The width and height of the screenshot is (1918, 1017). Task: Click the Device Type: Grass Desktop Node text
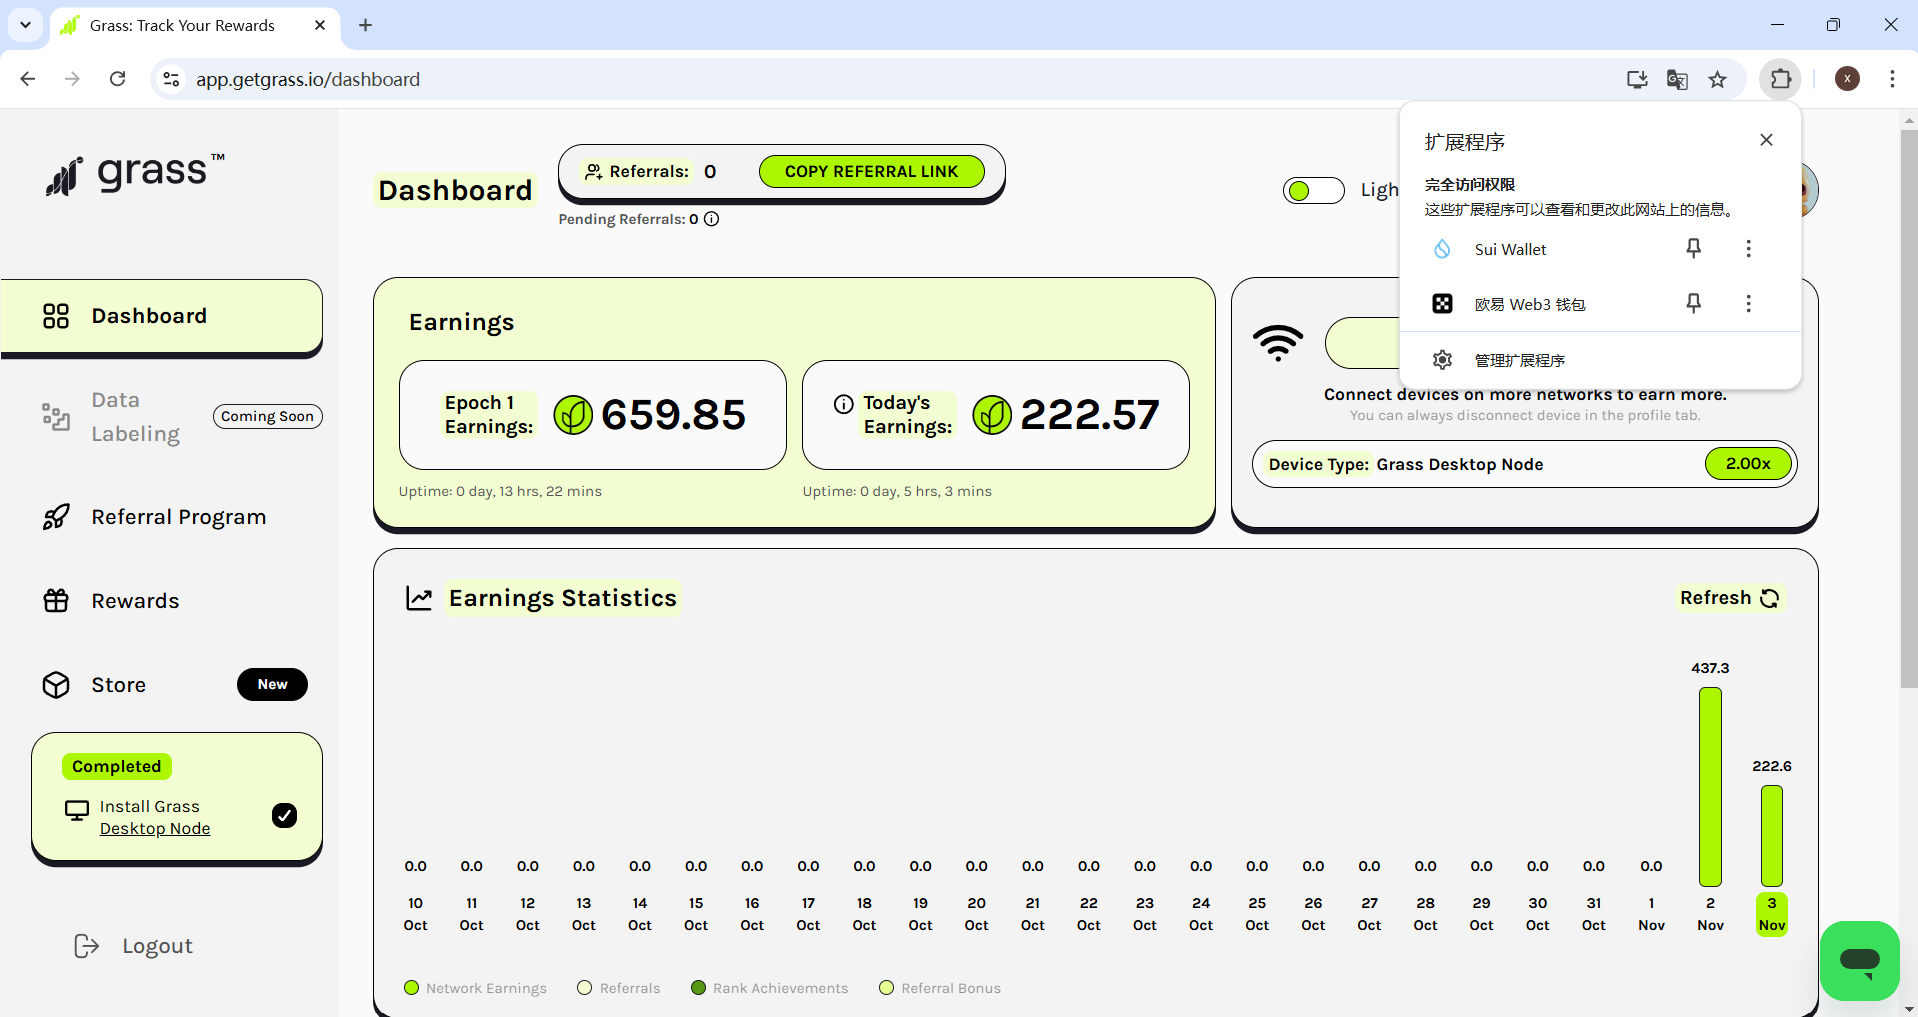click(x=1406, y=465)
